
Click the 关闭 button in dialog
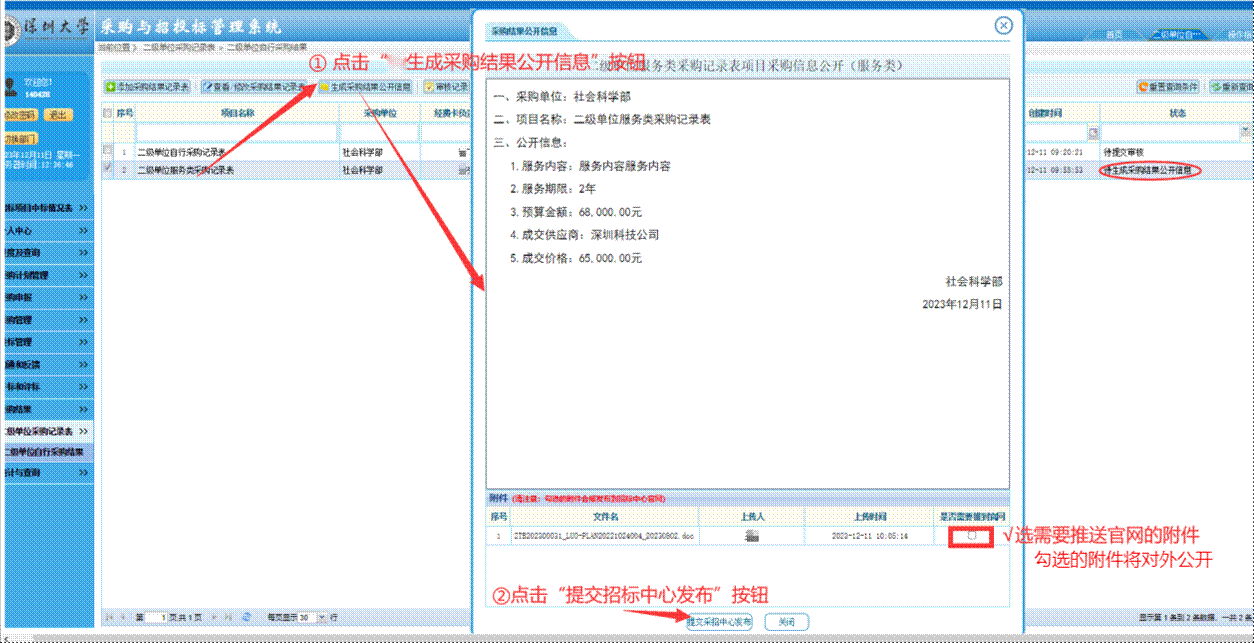coord(787,622)
